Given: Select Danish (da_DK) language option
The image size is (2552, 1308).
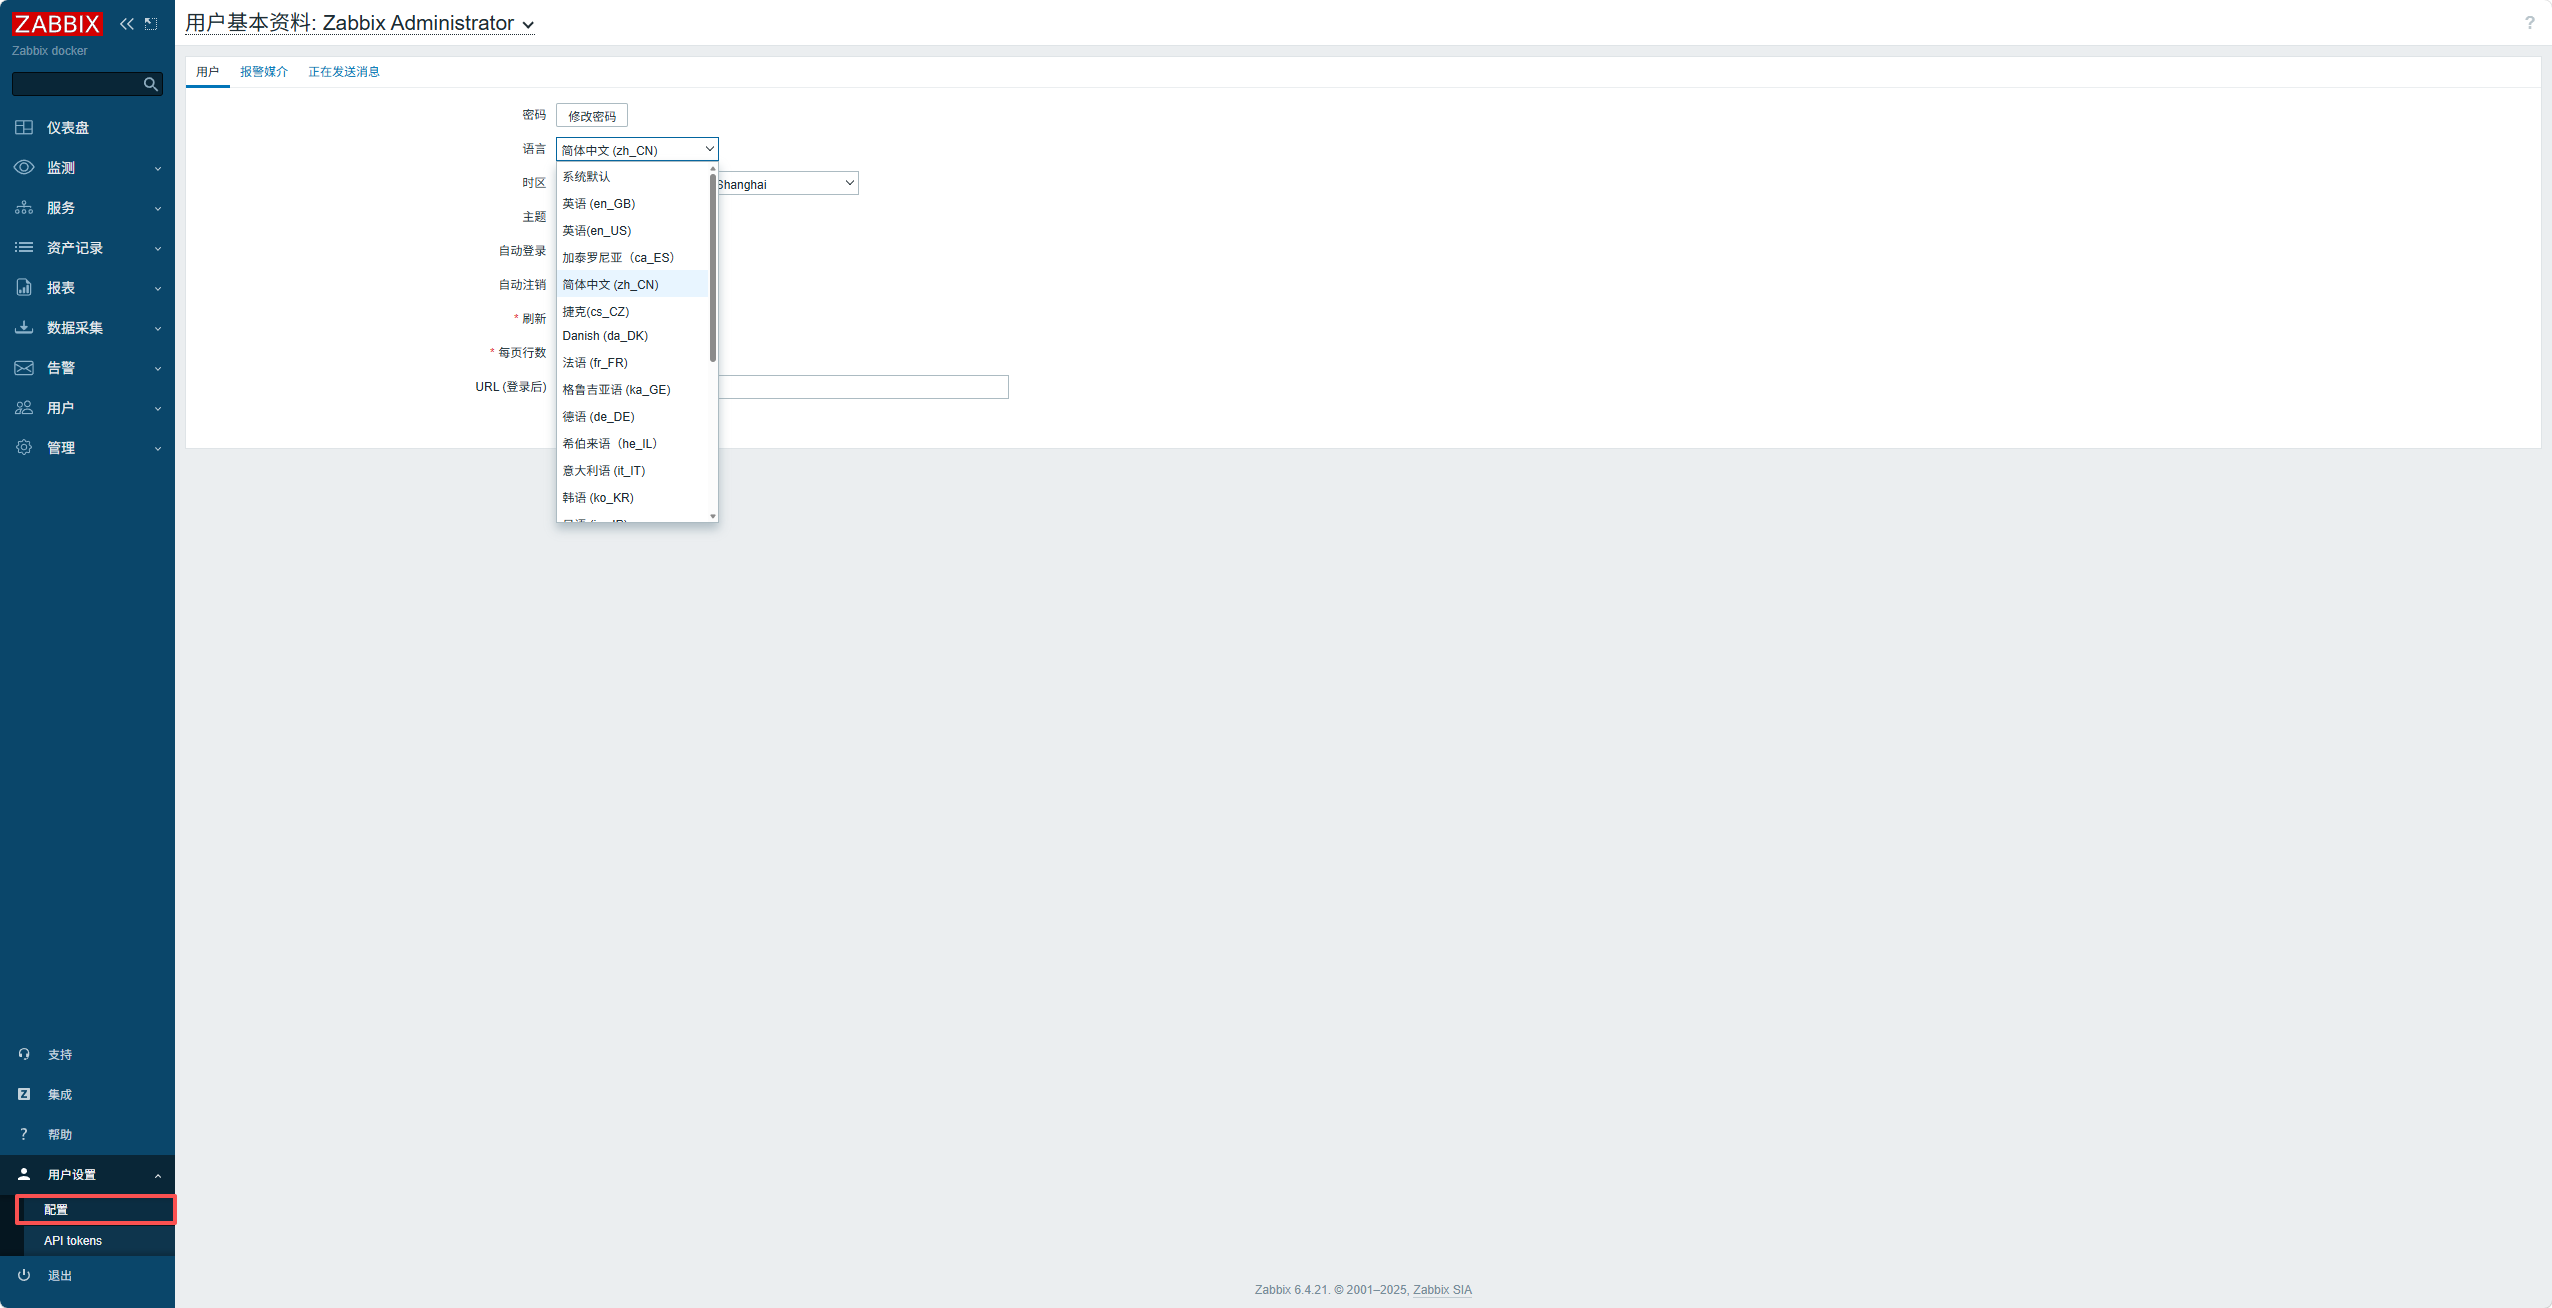Looking at the screenshot, I should coord(632,336).
